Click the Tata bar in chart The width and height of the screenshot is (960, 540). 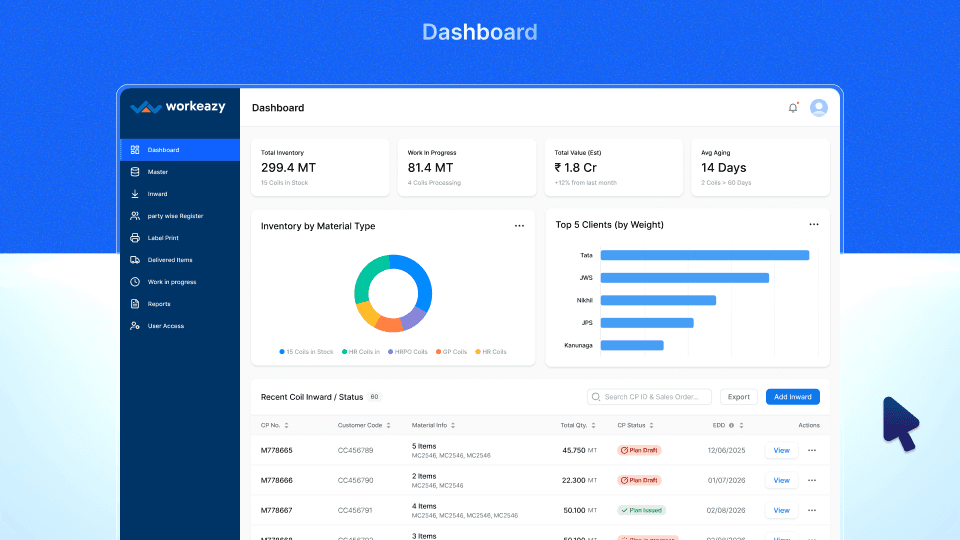click(x=705, y=255)
